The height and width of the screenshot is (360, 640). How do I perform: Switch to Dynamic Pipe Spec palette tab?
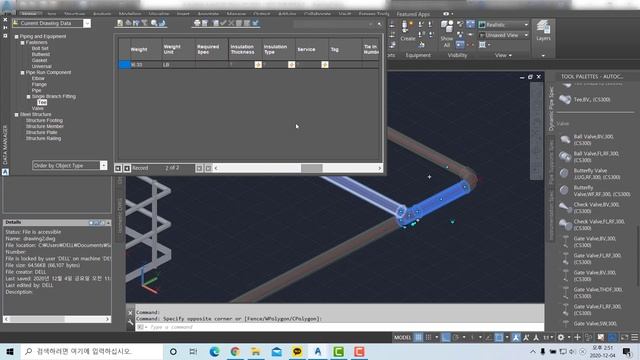(x=551, y=108)
